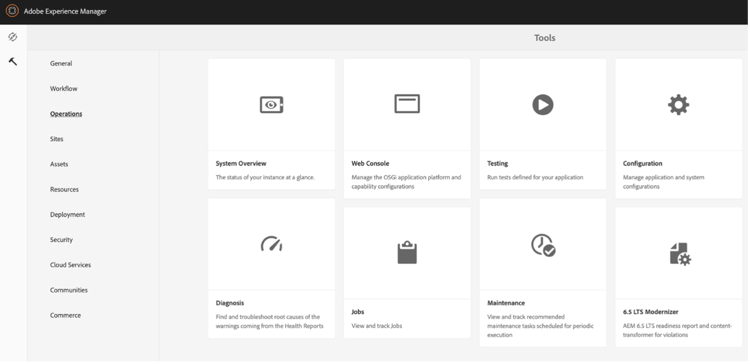Select General in the Tools sidebar
The height and width of the screenshot is (364, 750).
point(61,63)
